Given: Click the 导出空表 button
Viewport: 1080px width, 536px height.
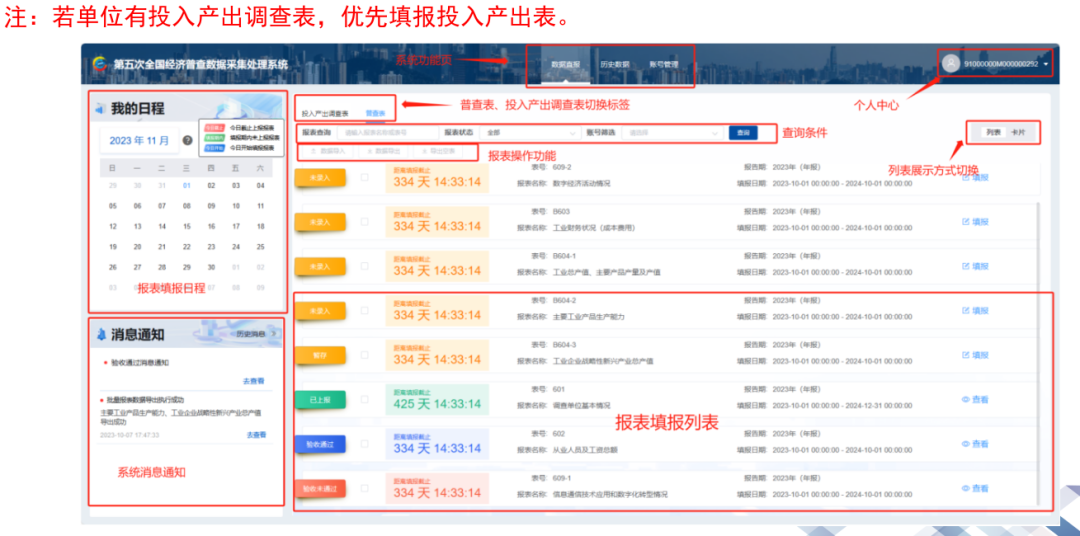Looking at the screenshot, I should tap(439, 151).
